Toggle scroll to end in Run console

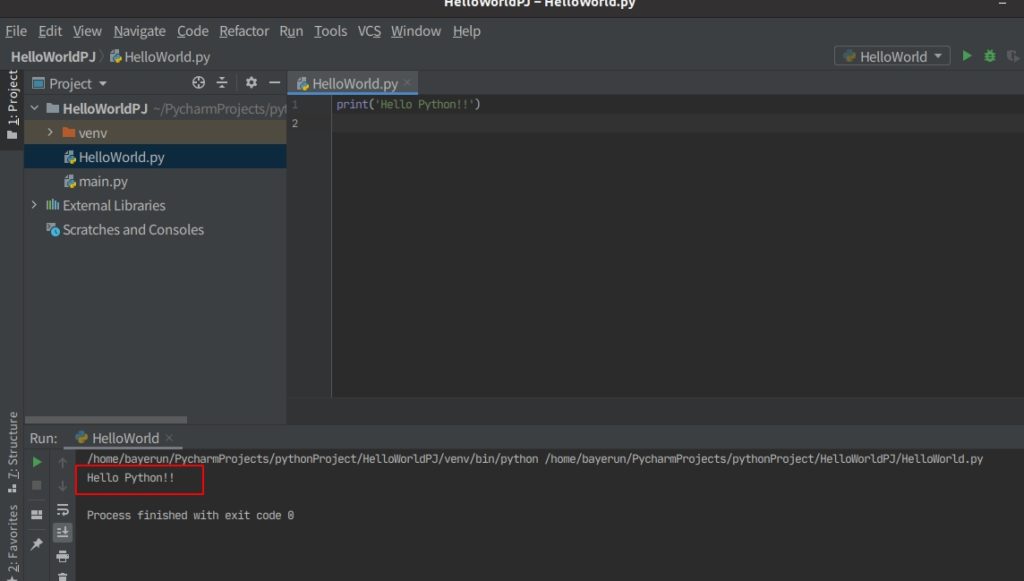63,532
